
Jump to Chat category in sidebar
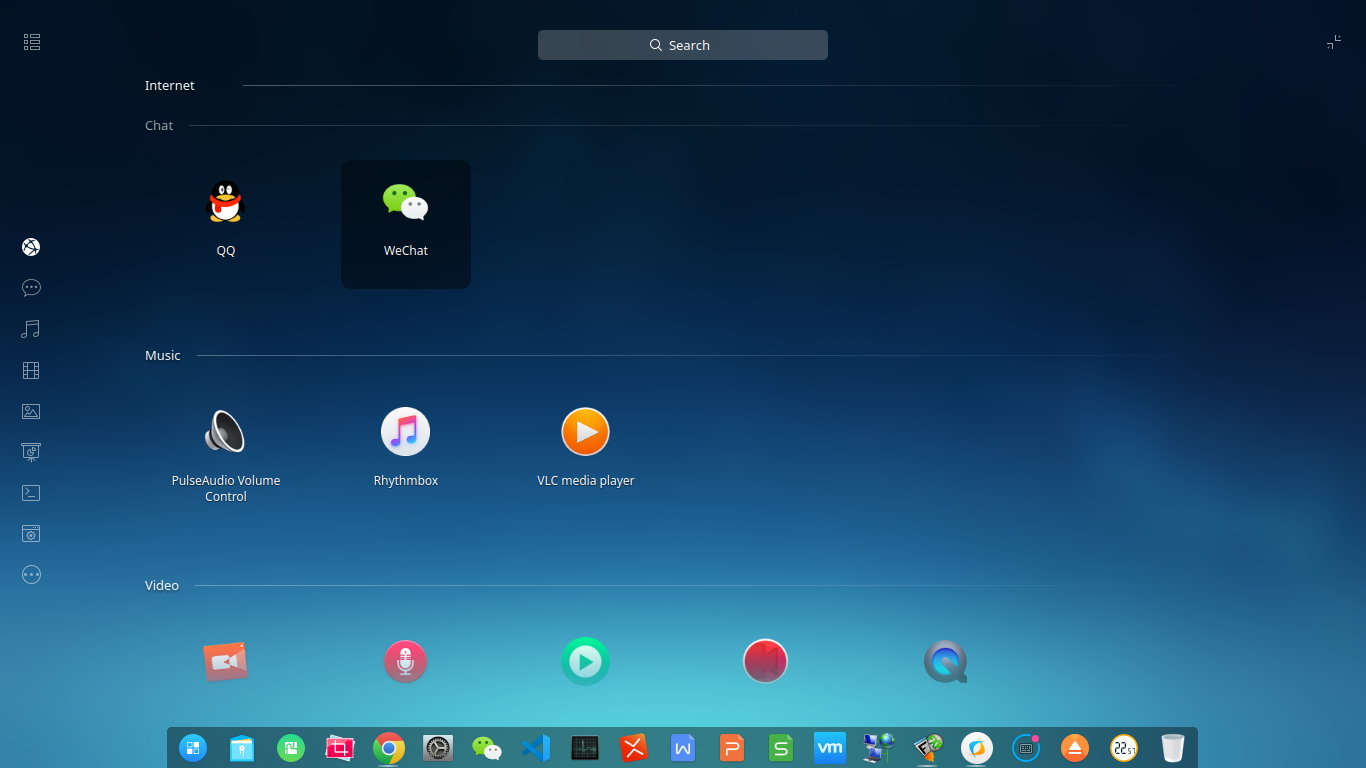31,288
